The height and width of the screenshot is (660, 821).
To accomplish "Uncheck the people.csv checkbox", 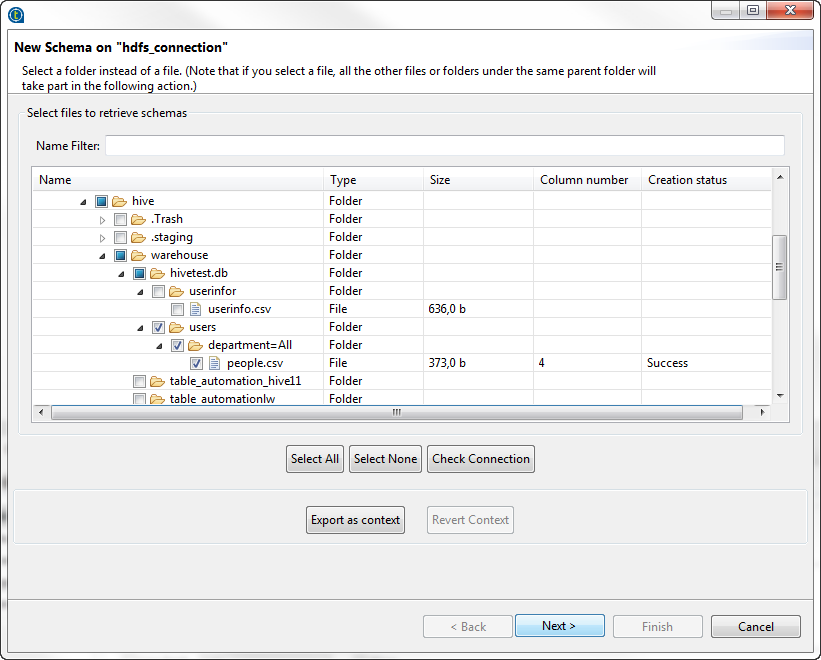I will [x=196, y=363].
